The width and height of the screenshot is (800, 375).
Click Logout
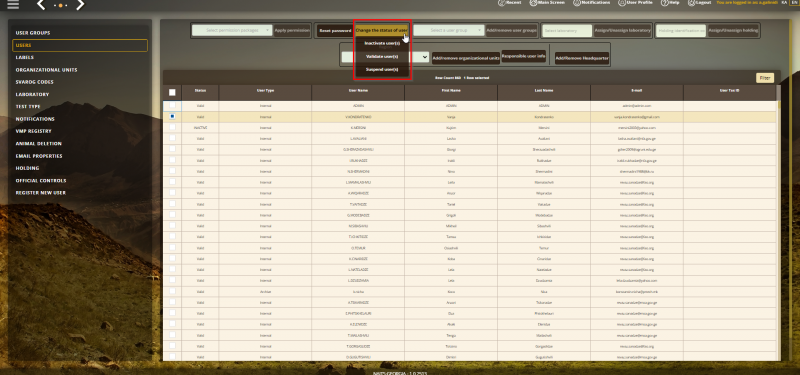tap(699, 3)
